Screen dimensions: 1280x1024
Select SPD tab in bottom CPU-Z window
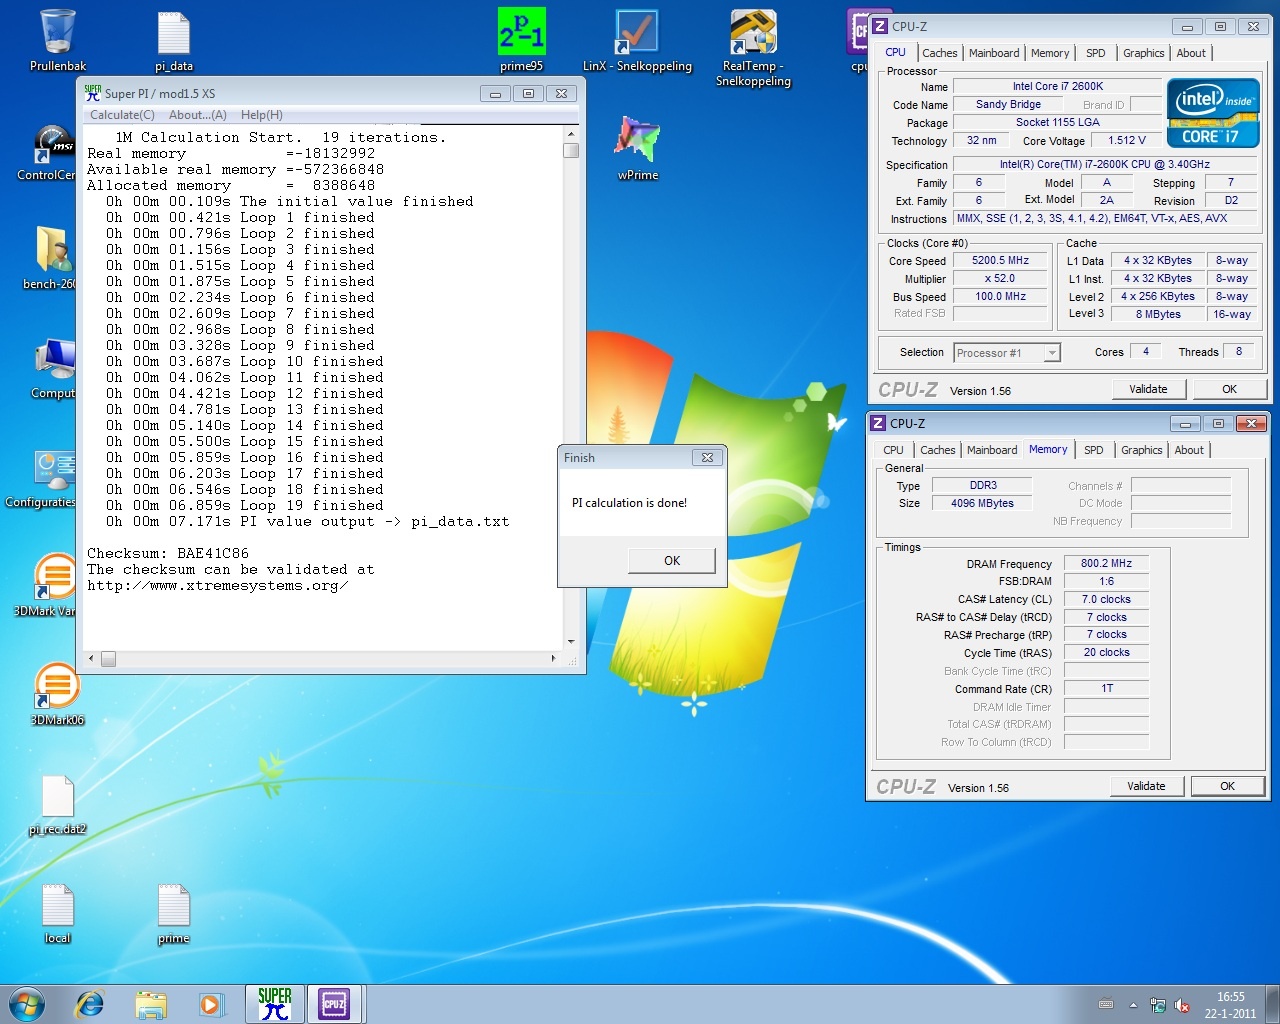(1094, 450)
